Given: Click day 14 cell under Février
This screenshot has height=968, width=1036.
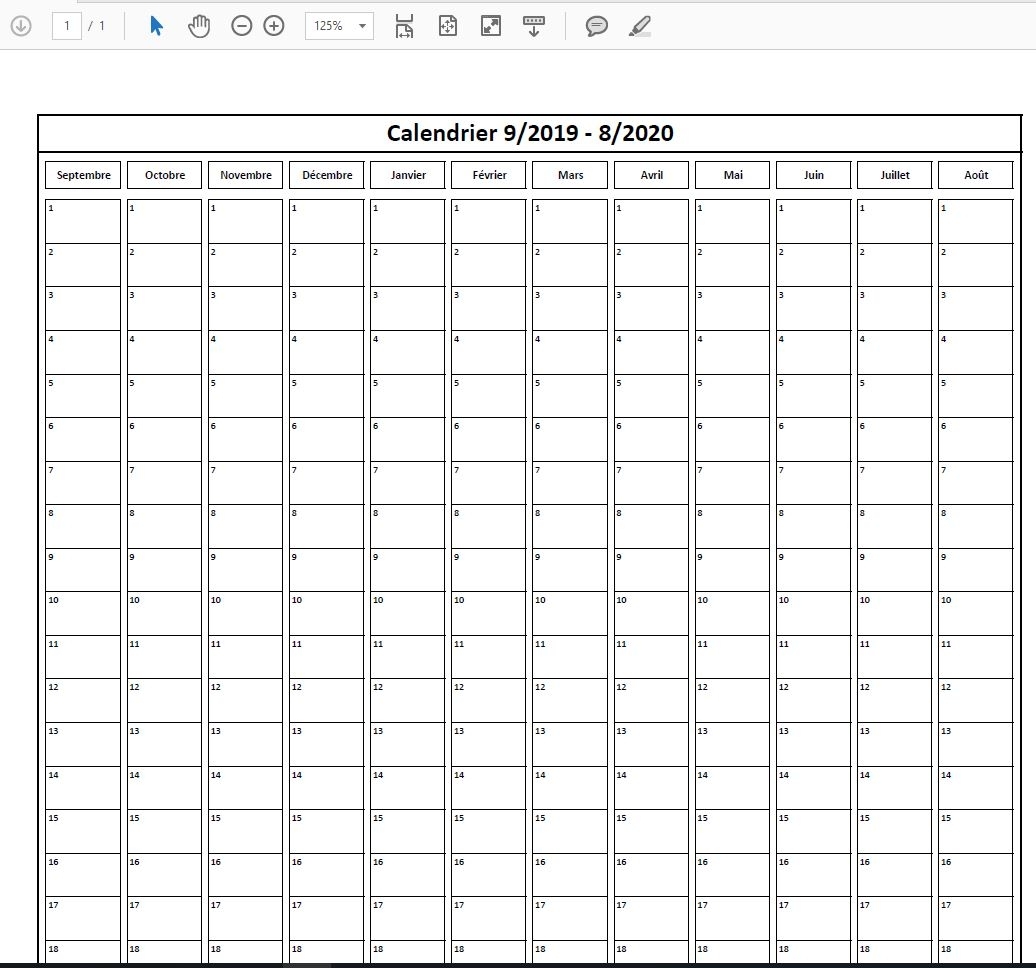Looking at the screenshot, I should pyautogui.click(x=489, y=788).
